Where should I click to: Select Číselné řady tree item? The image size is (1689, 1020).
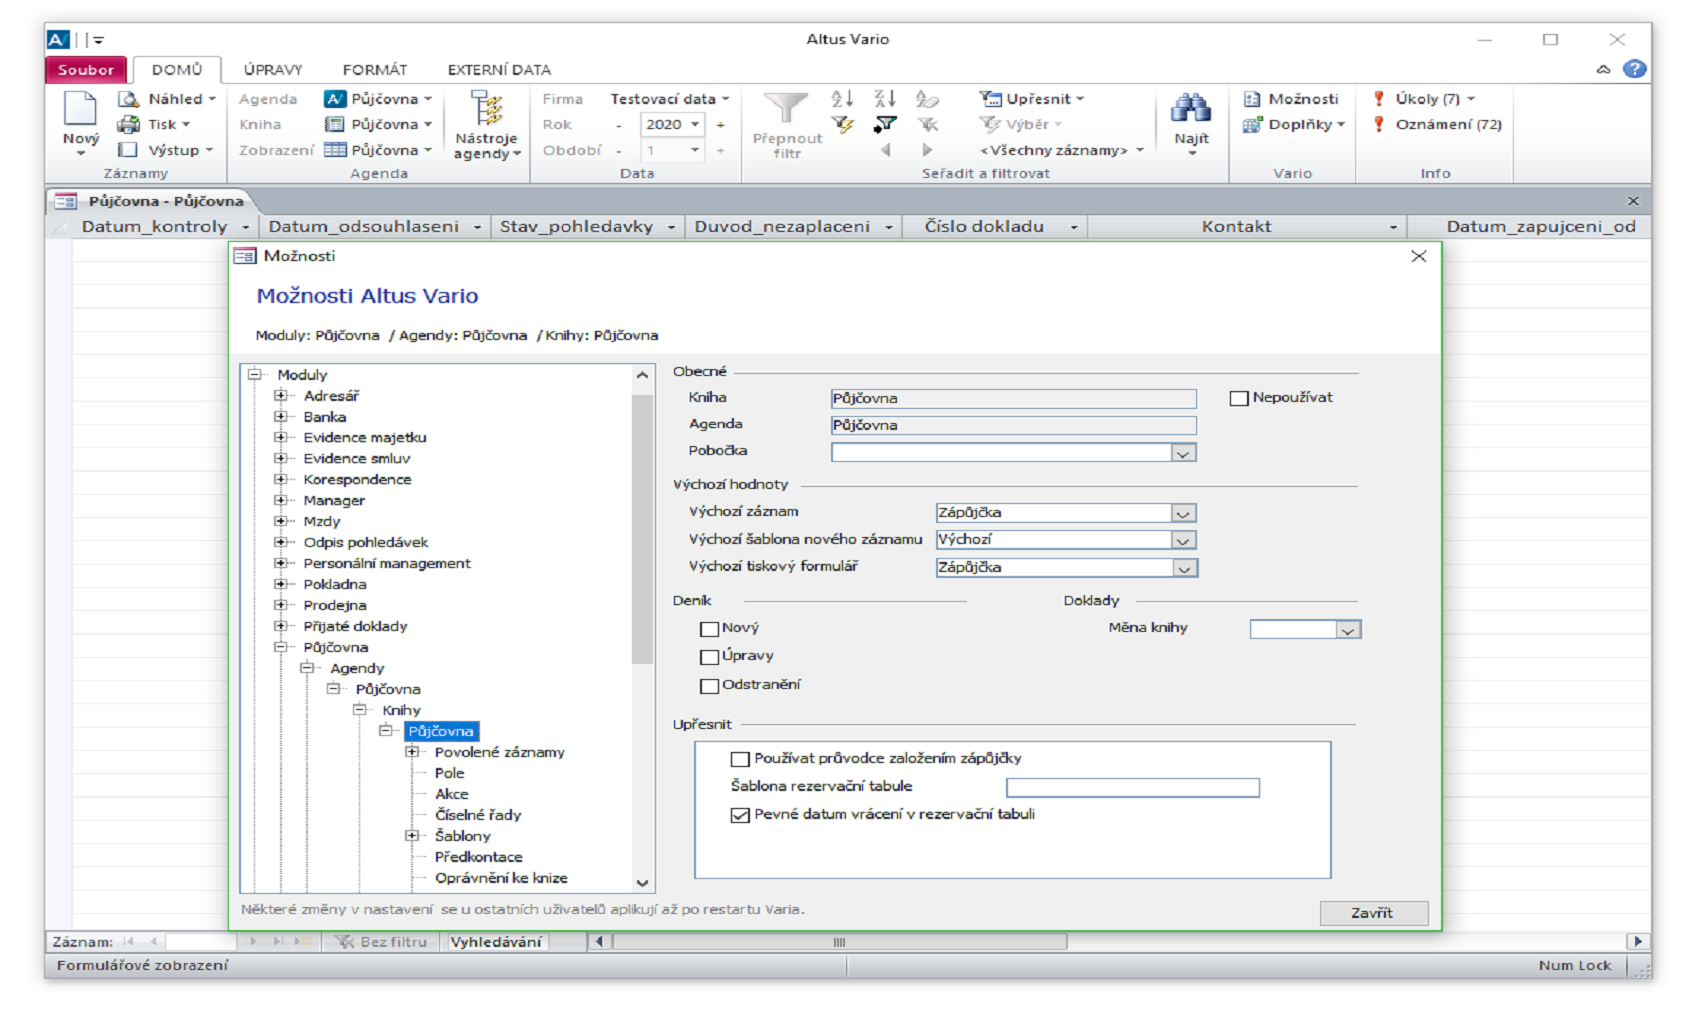[478, 815]
